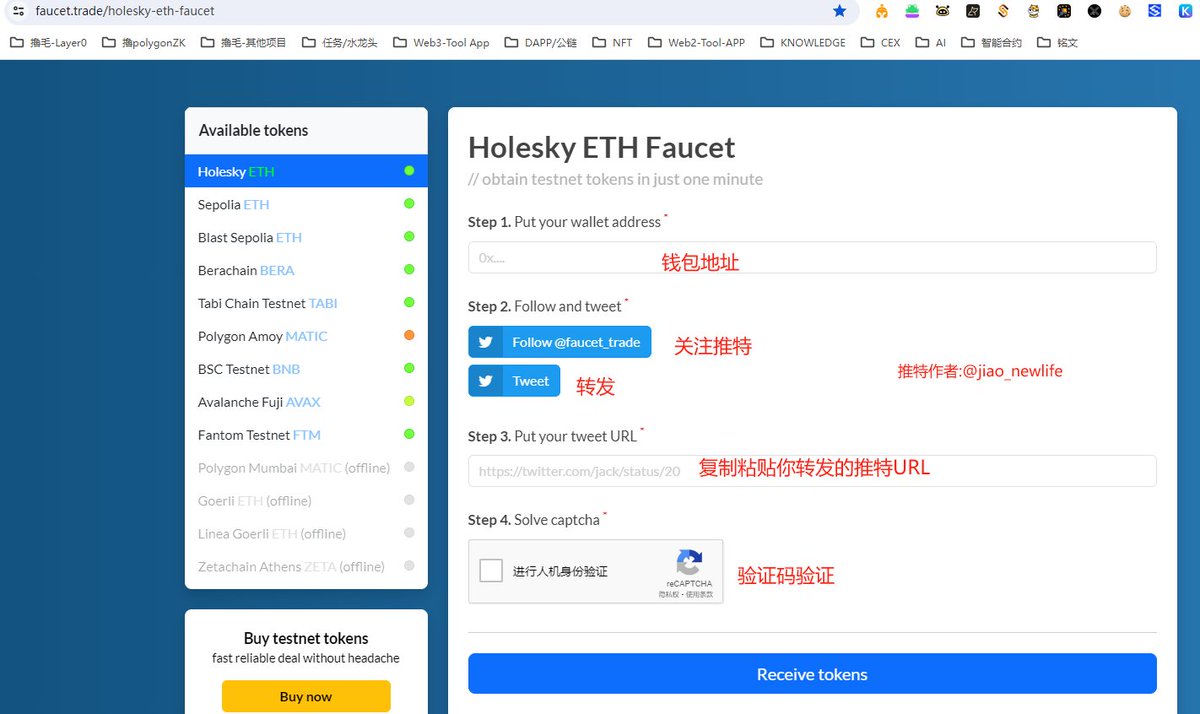Image resolution: width=1200 pixels, height=714 pixels.
Task: Open the AI bookmark folder
Action: point(931,43)
